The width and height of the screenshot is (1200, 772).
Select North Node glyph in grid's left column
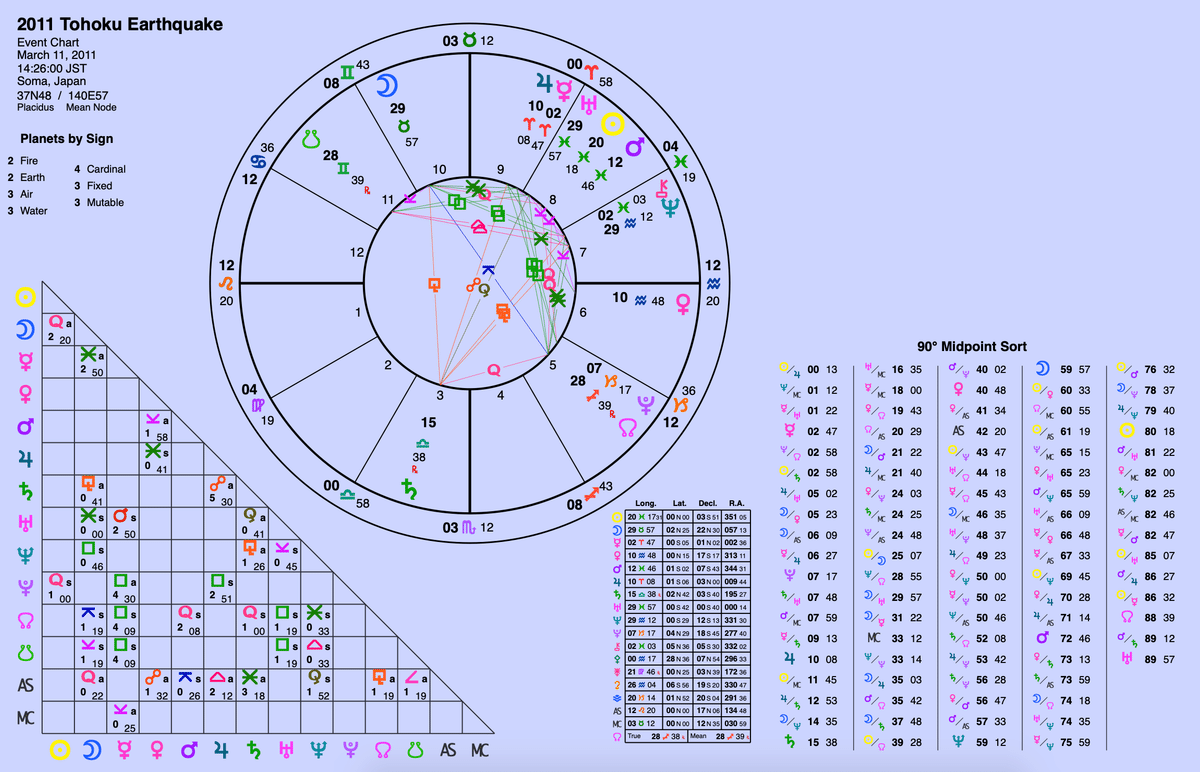[26, 620]
